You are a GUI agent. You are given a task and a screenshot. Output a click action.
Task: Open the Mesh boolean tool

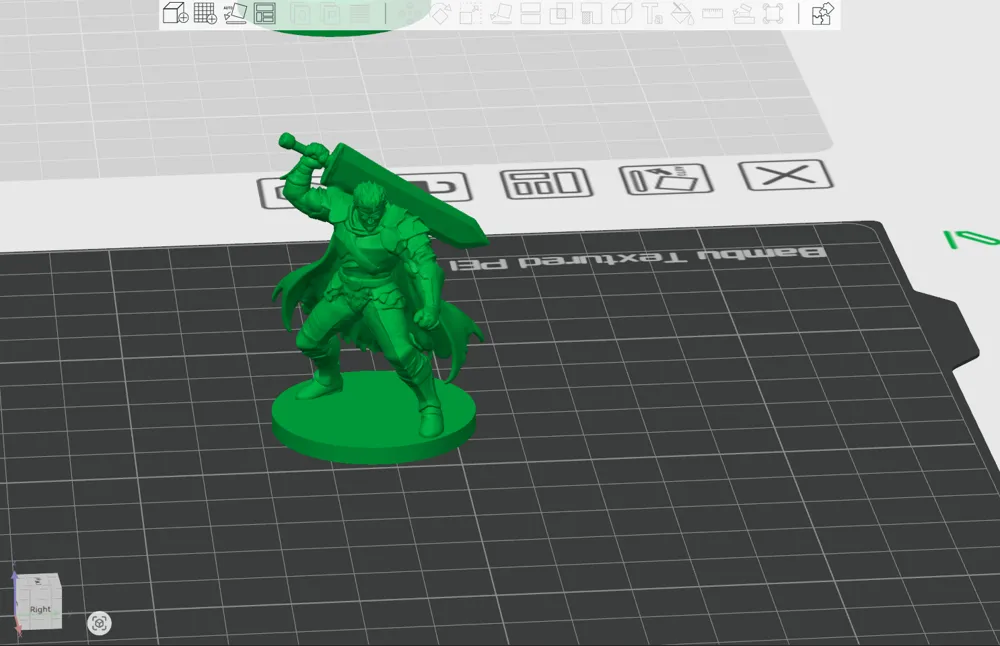click(x=561, y=13)
